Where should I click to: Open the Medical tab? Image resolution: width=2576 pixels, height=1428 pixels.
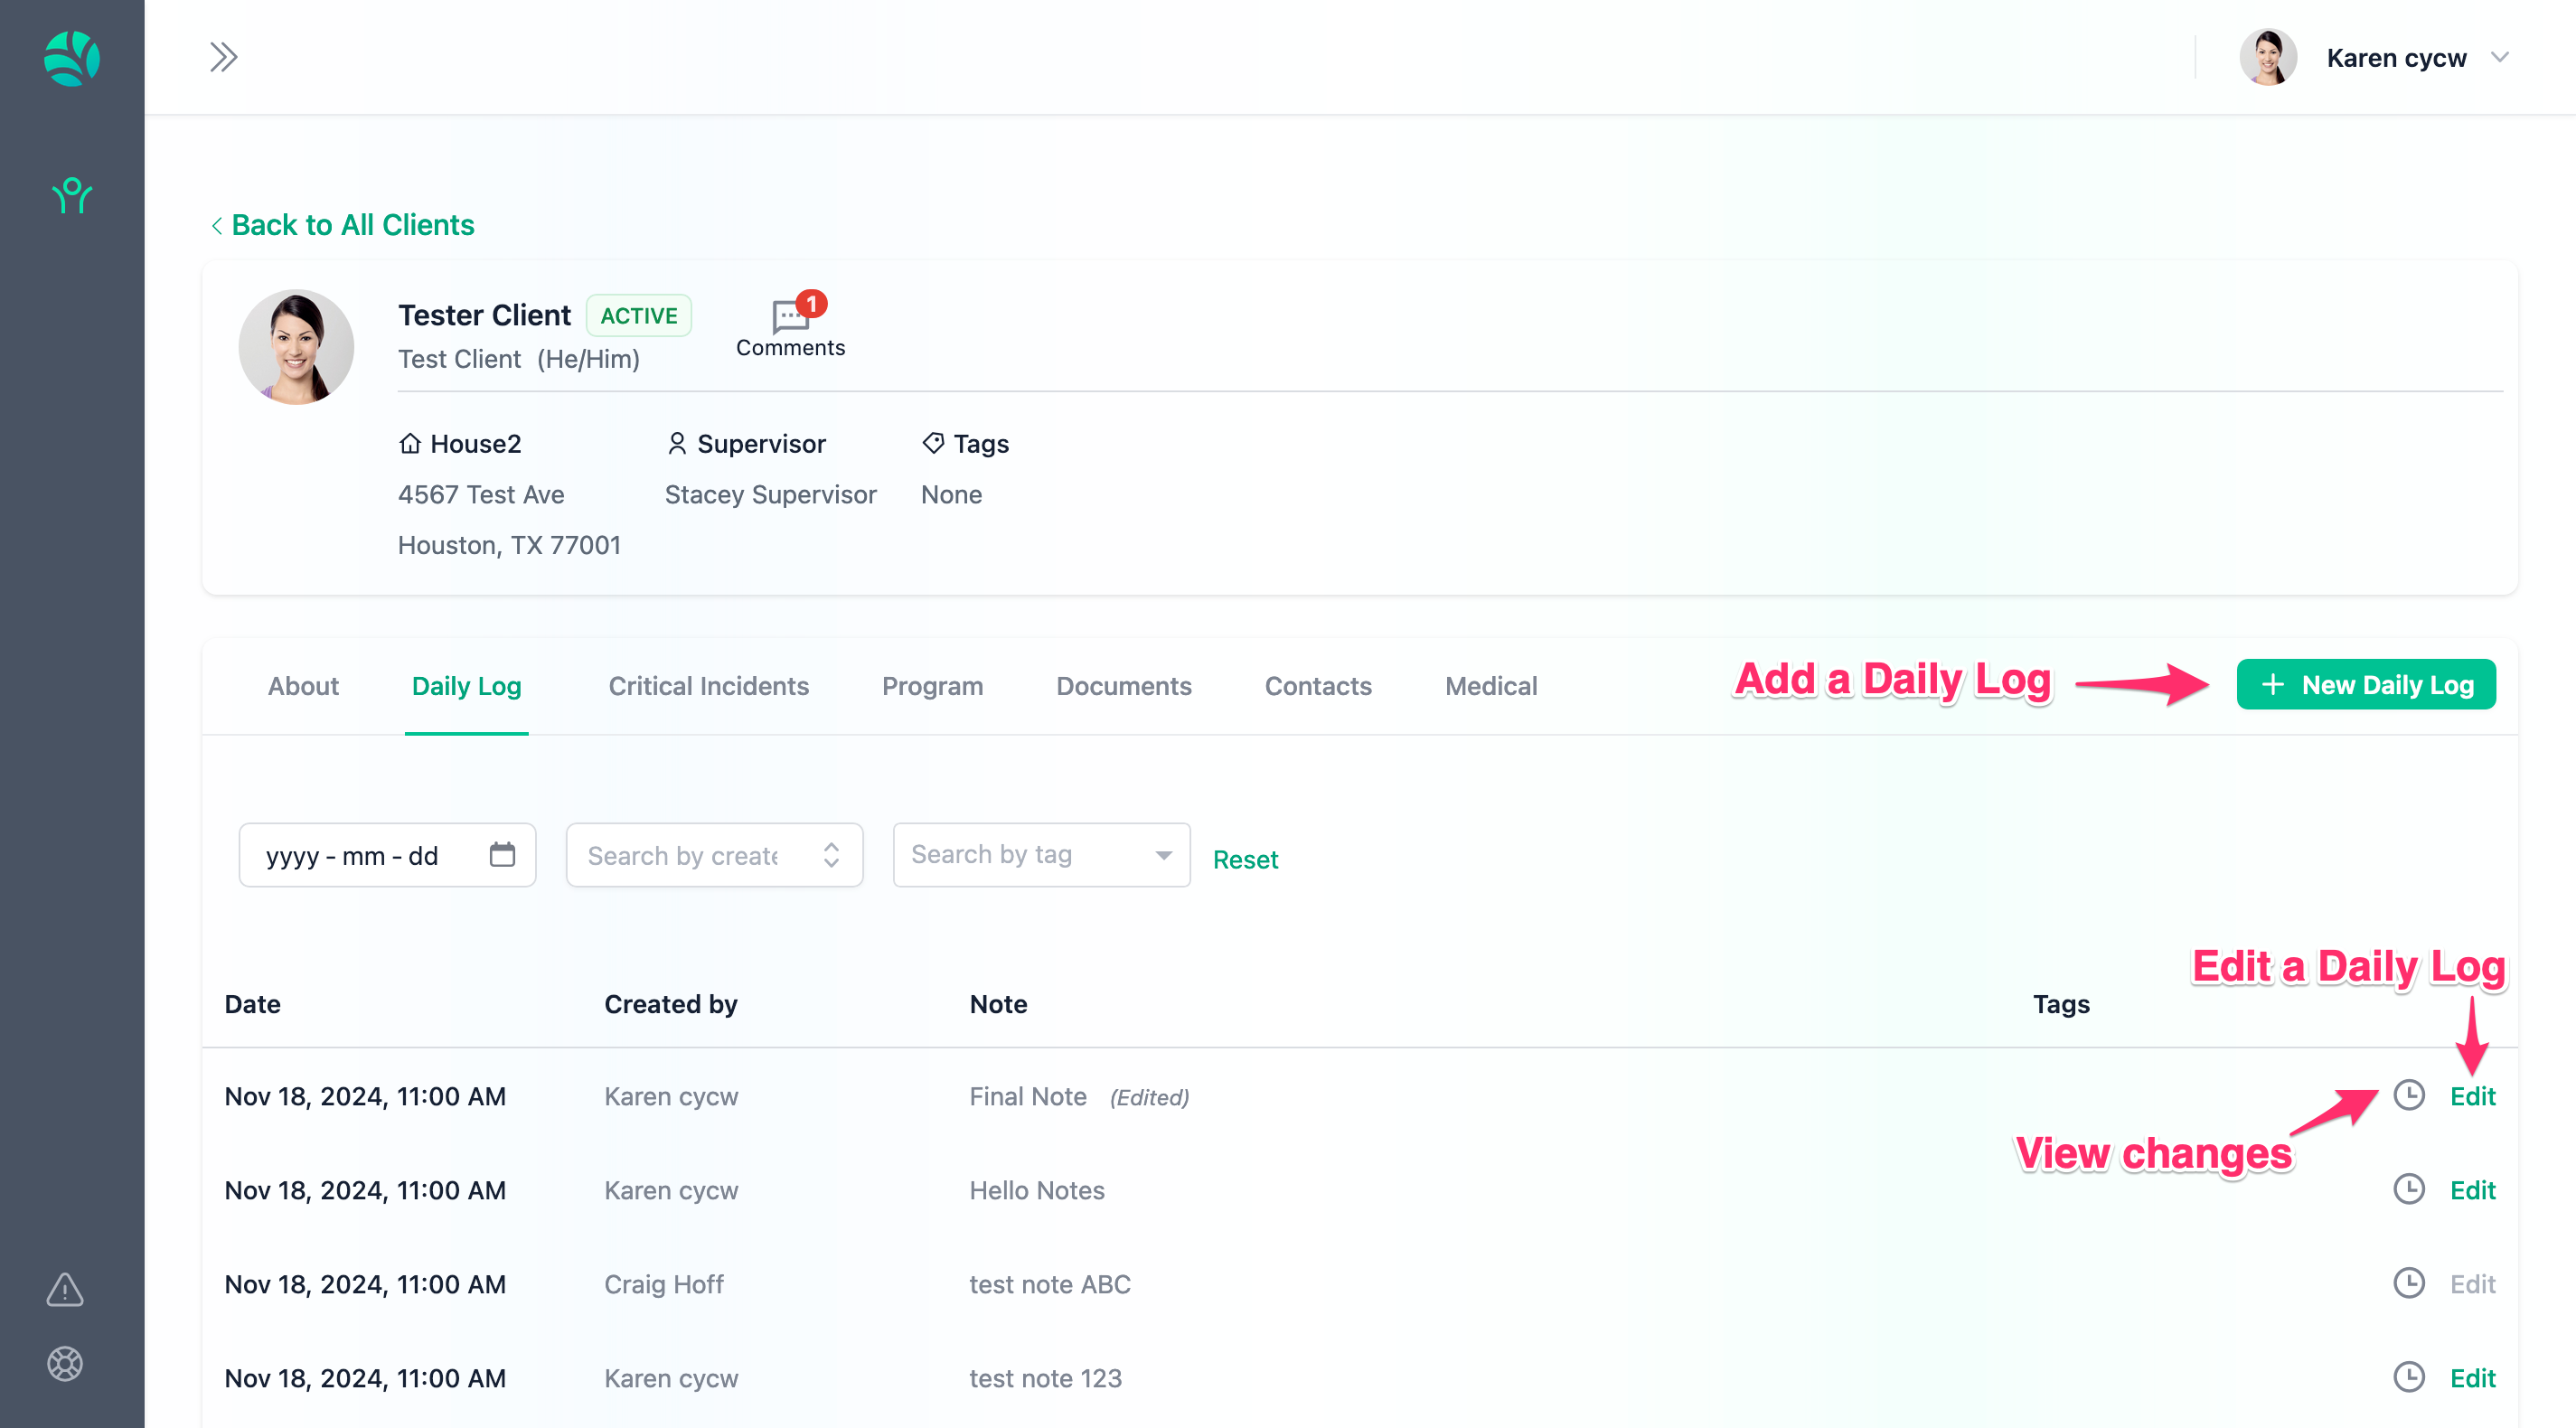[1490, 686]
